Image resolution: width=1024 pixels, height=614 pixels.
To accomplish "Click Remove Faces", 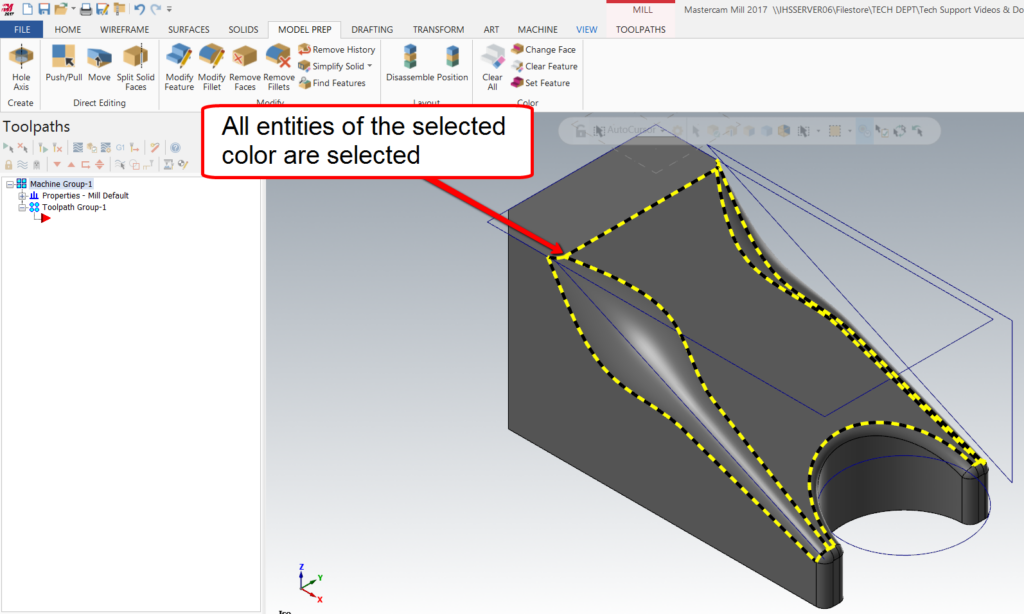I will coord(245,67).
